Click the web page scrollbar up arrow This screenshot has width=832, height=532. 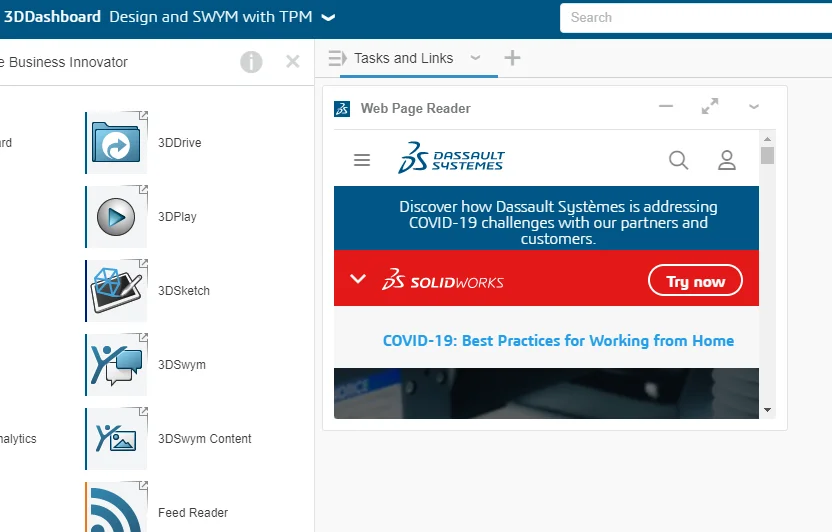767,139
